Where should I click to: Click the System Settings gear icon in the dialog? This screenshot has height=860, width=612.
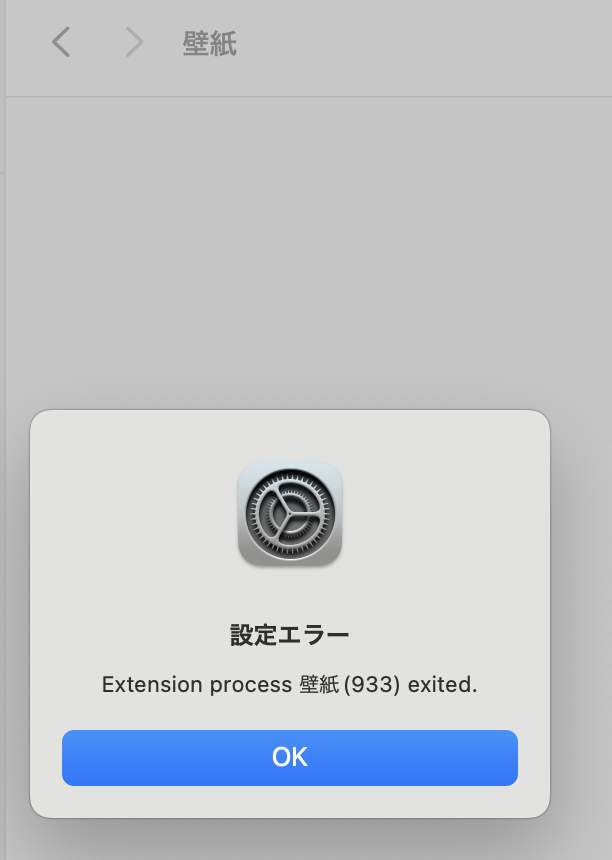290,514
